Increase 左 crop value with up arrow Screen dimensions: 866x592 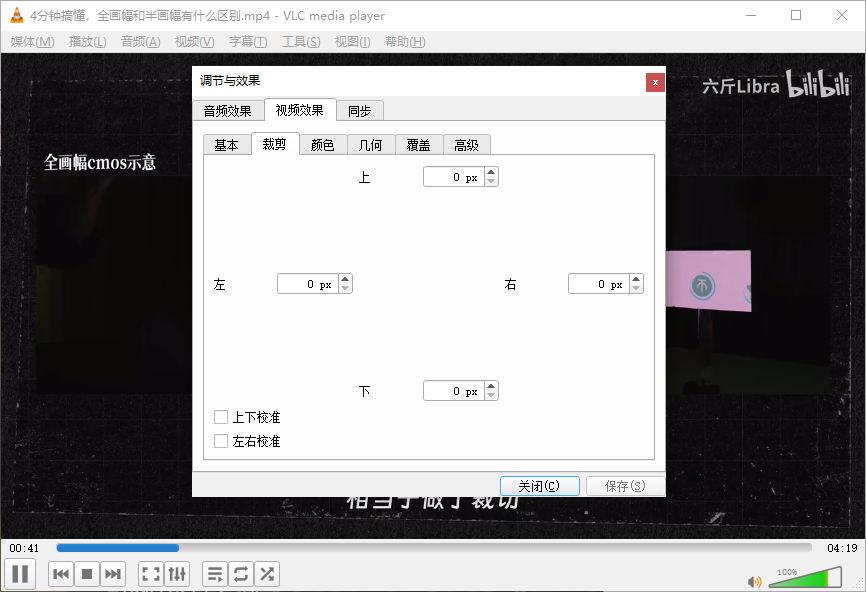pos(345,279)
